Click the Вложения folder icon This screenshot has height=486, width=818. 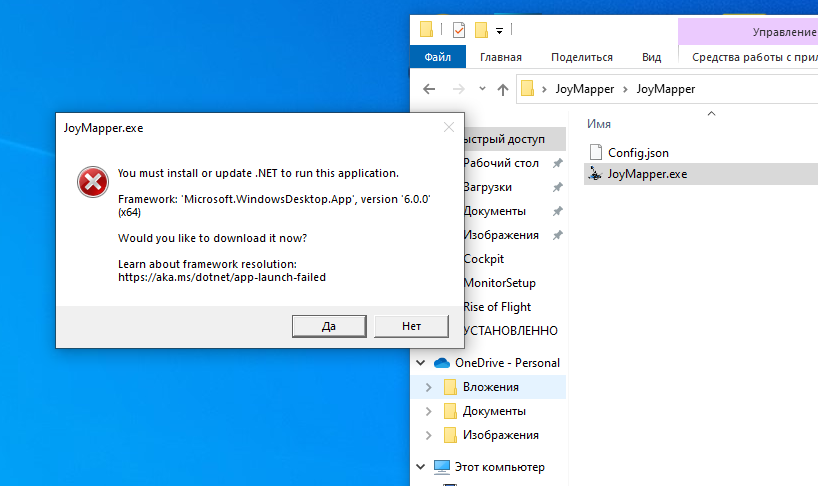point(450,387)
